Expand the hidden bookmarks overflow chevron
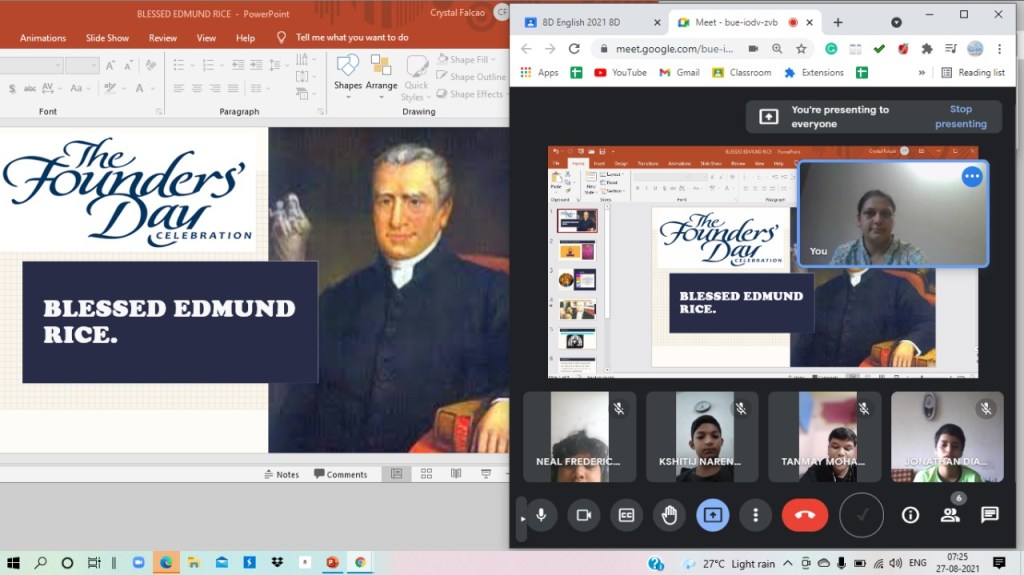Image resolution: width=1024 pixels, height=575 pixels. pos(922,73)
